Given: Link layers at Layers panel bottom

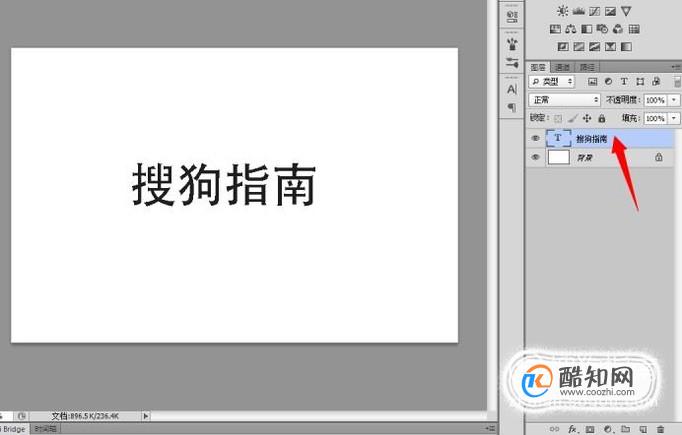Looking at the screenshot, I should (x=554, y=429).
